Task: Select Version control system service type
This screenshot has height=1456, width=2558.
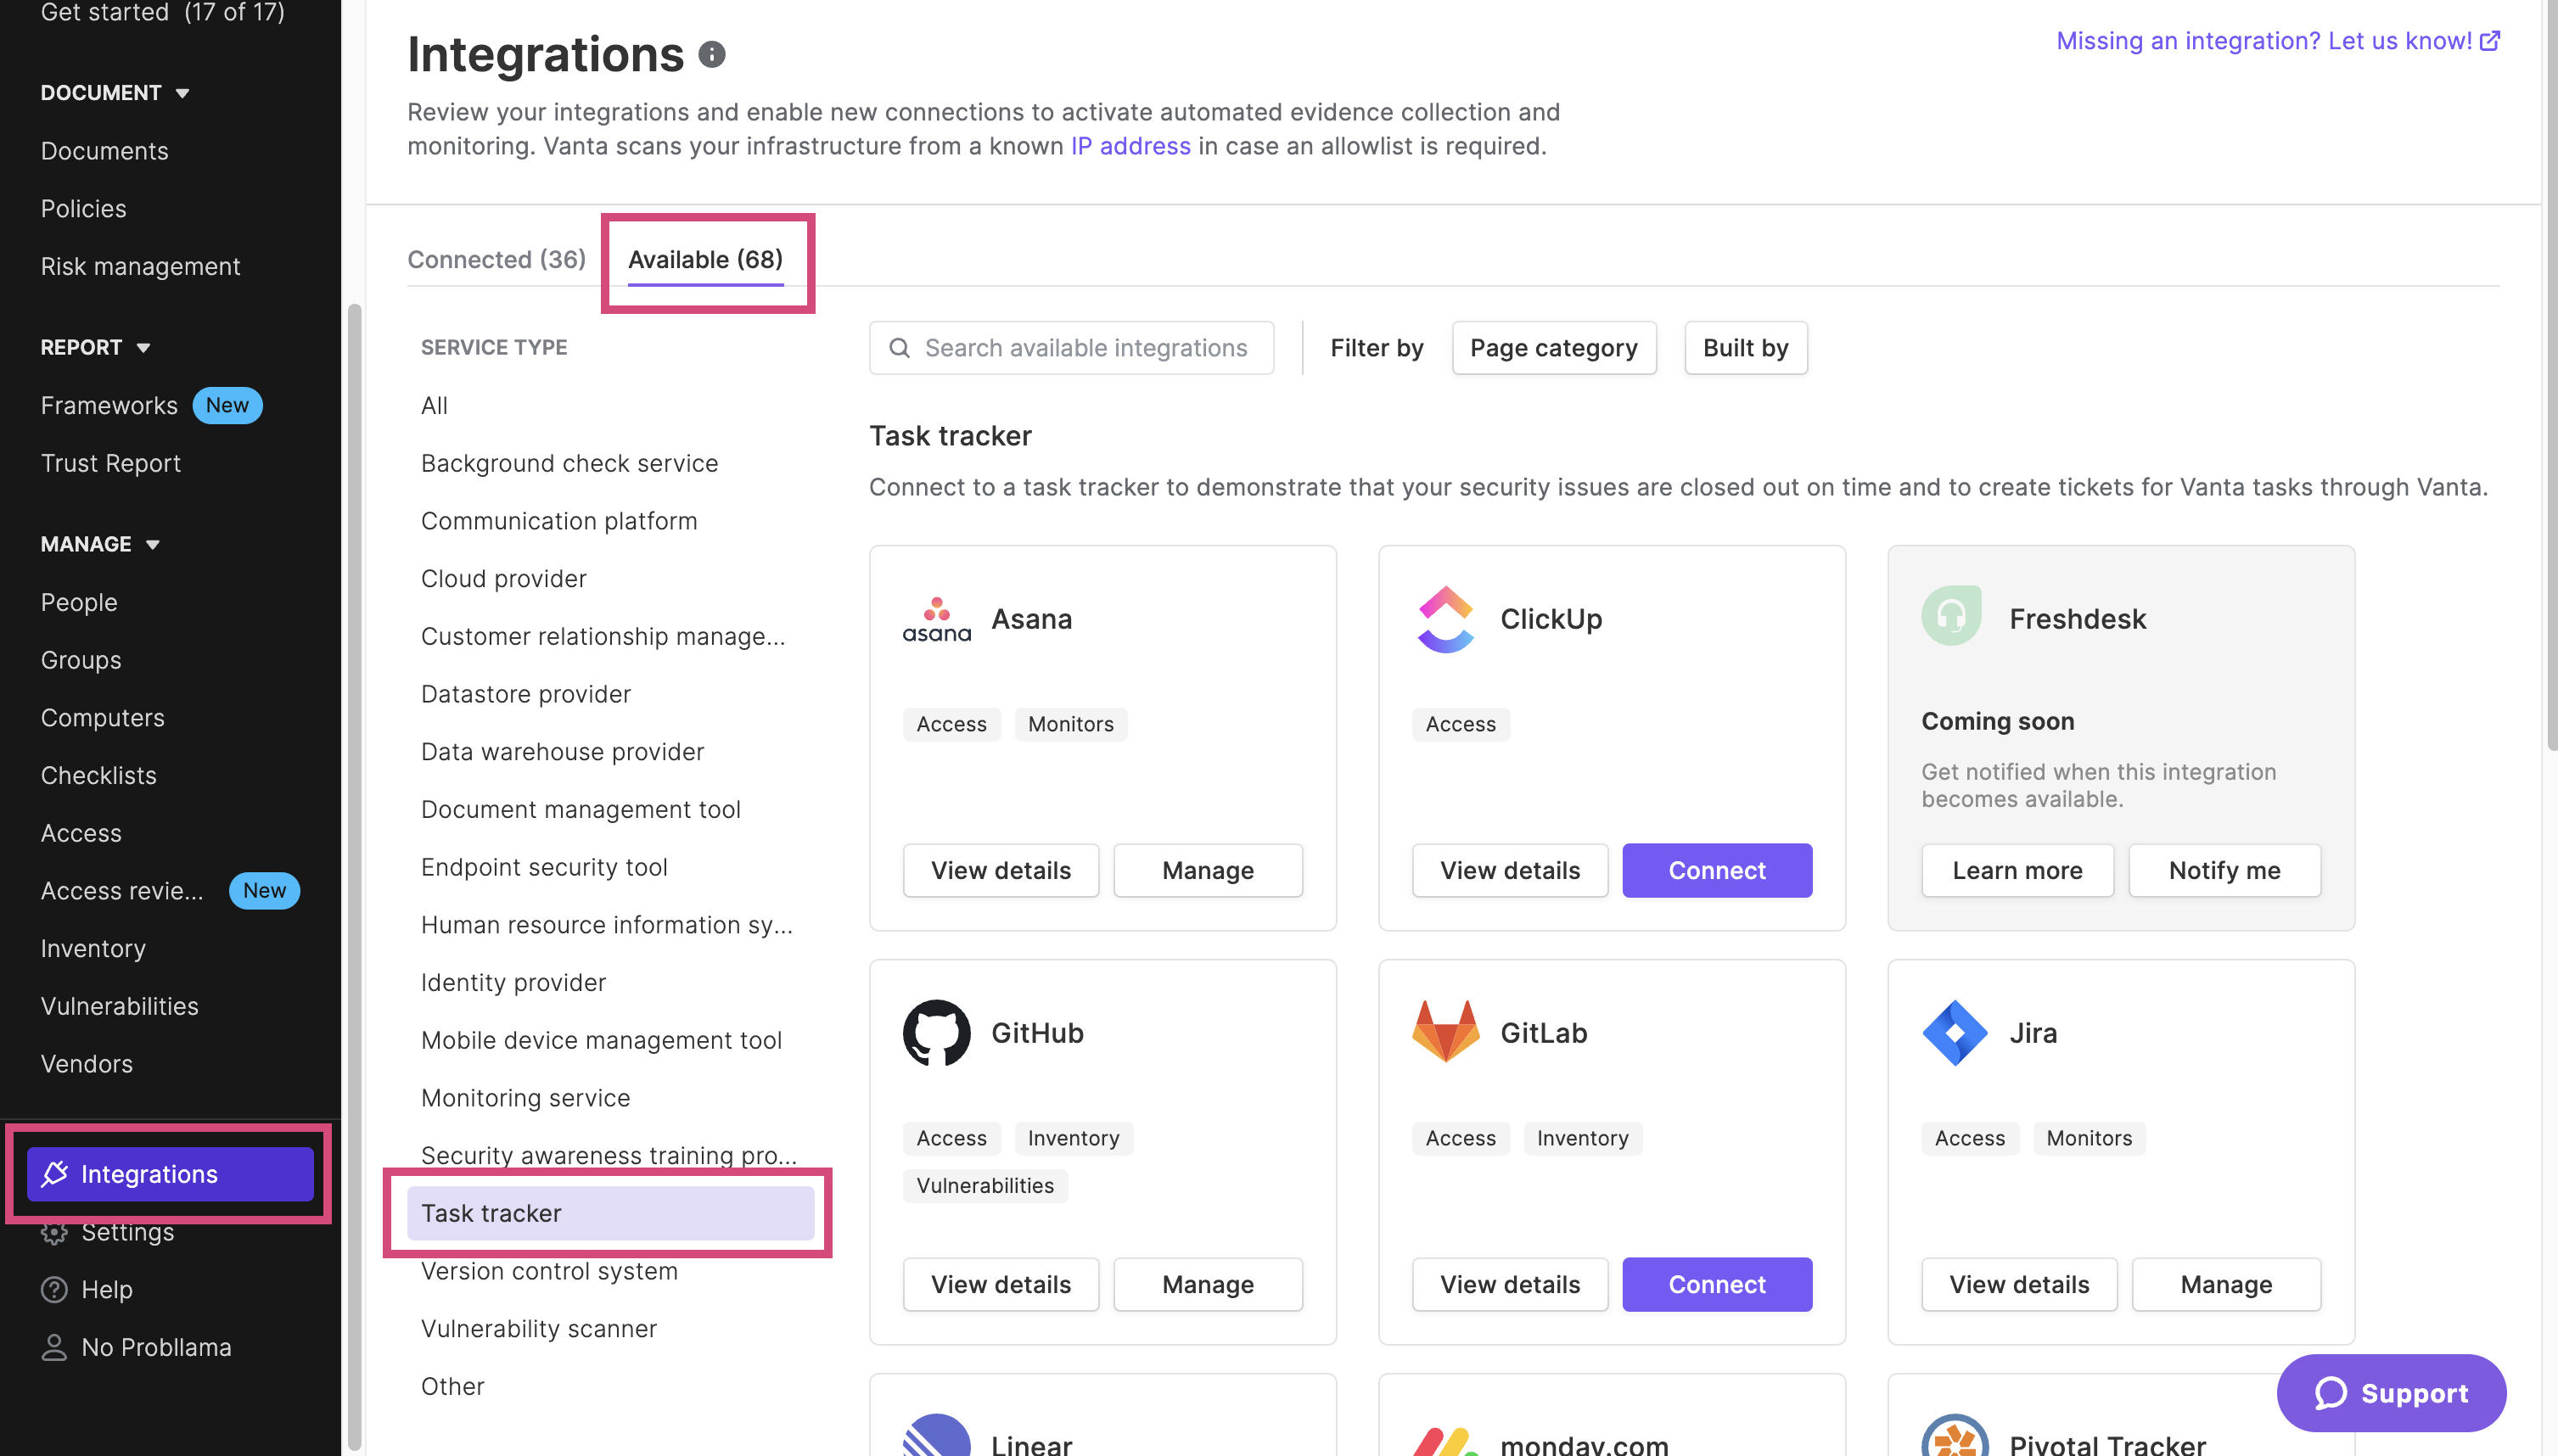Action: tap(549, 1271)
